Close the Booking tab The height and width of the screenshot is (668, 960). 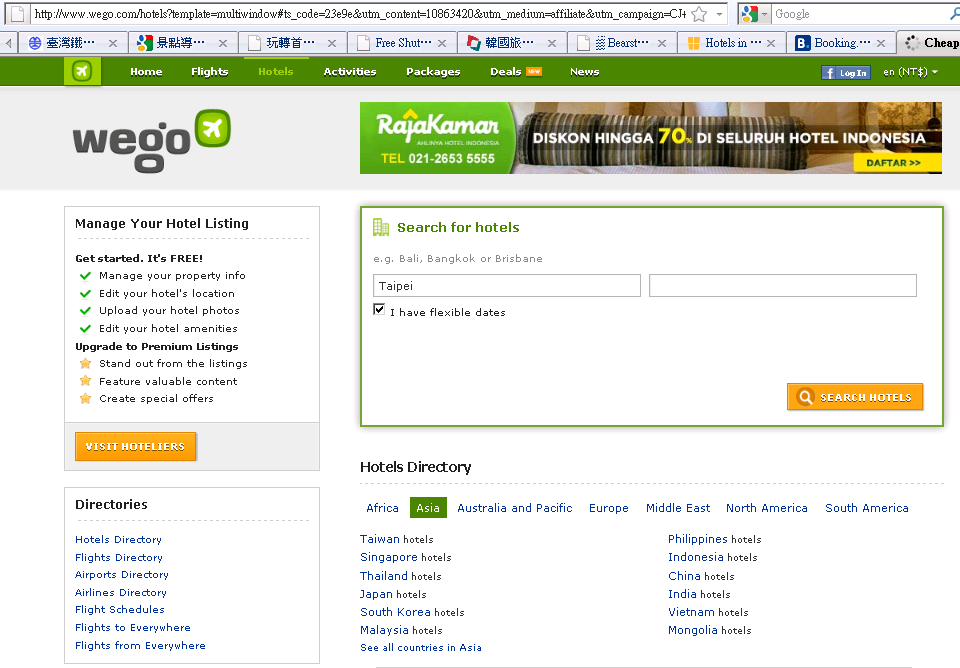(x=881, y=43)
